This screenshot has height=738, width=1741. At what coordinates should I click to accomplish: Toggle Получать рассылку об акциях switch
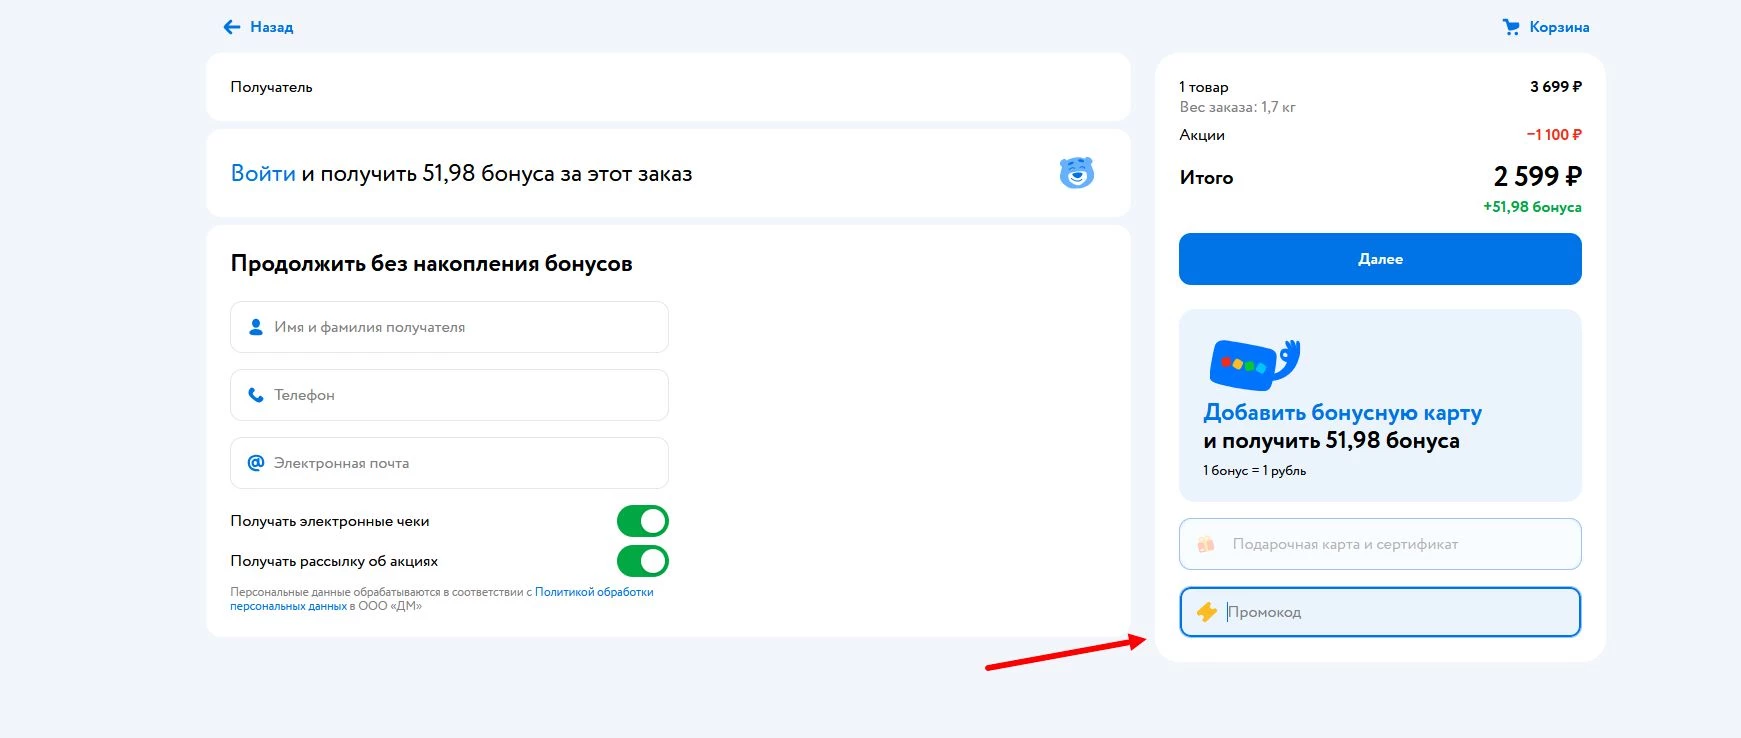click(x=642, y=561)
